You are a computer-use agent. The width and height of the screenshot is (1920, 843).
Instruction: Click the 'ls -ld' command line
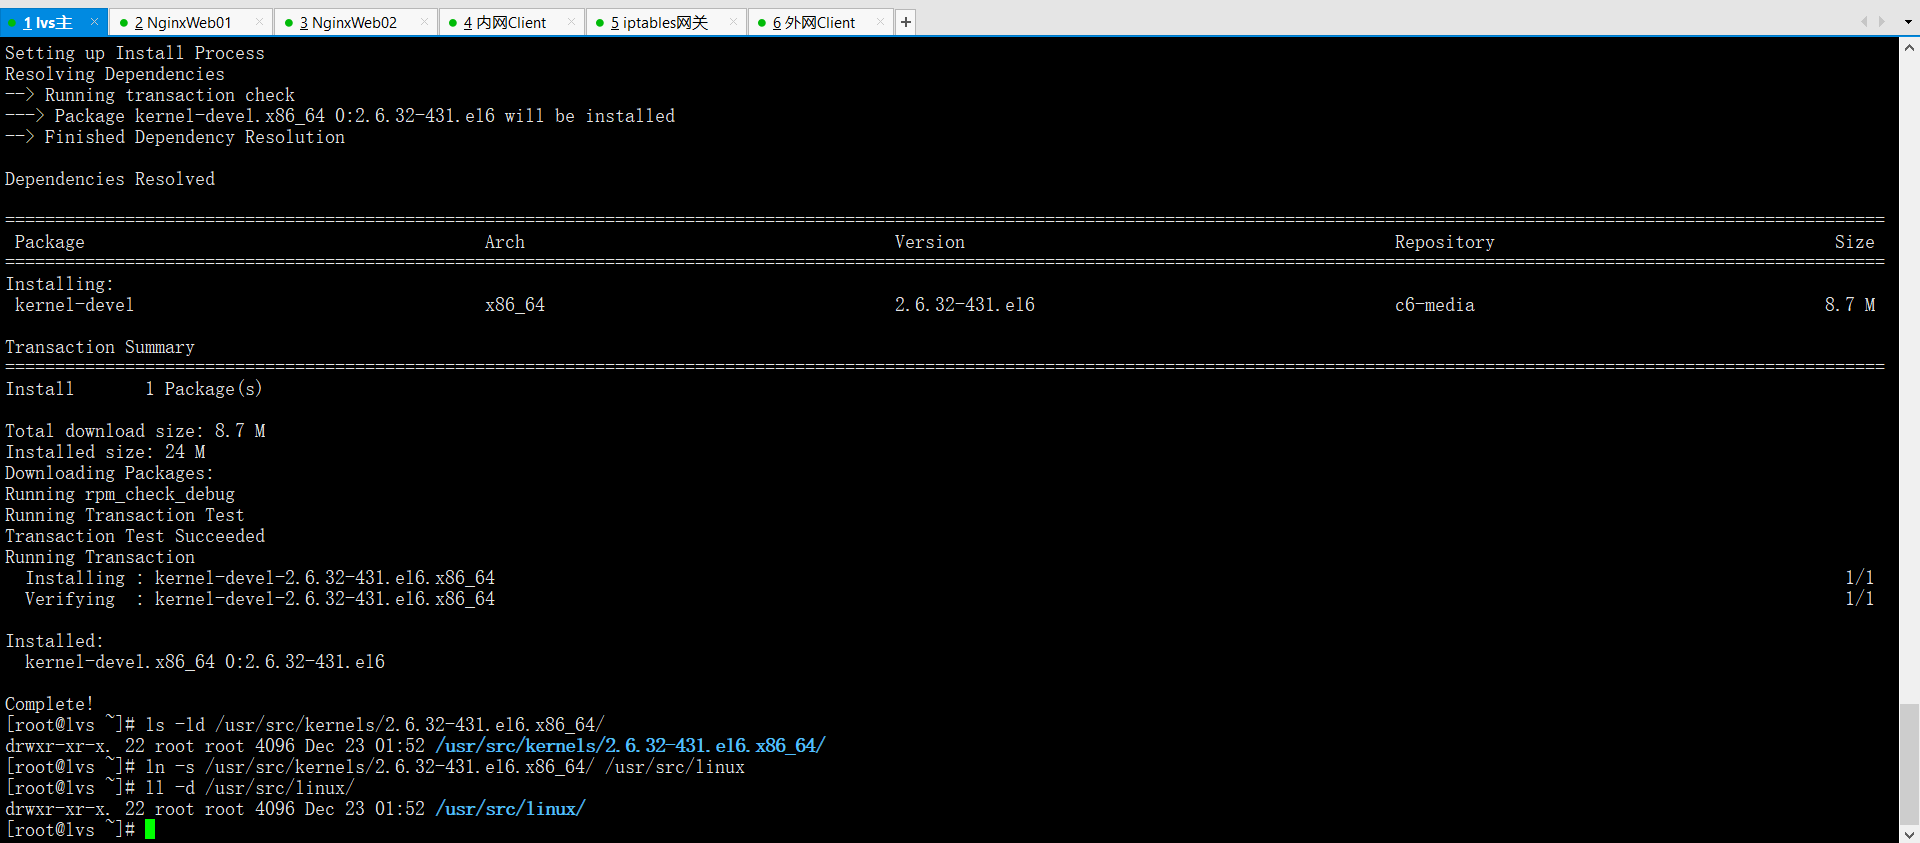(305, 724)
